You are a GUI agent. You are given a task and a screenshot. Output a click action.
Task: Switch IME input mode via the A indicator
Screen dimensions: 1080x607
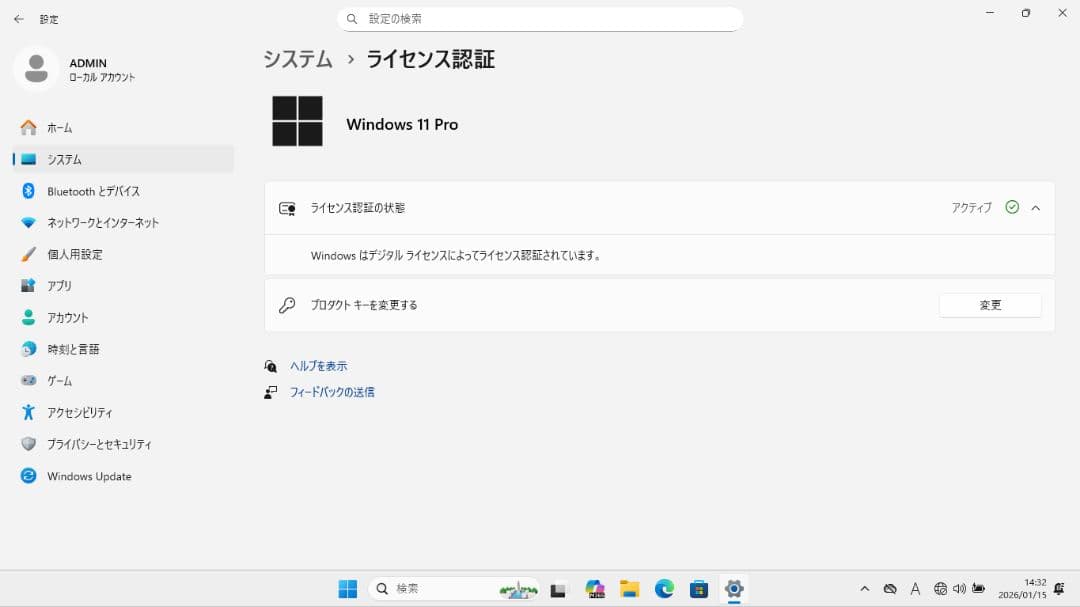tap(916, 589)
